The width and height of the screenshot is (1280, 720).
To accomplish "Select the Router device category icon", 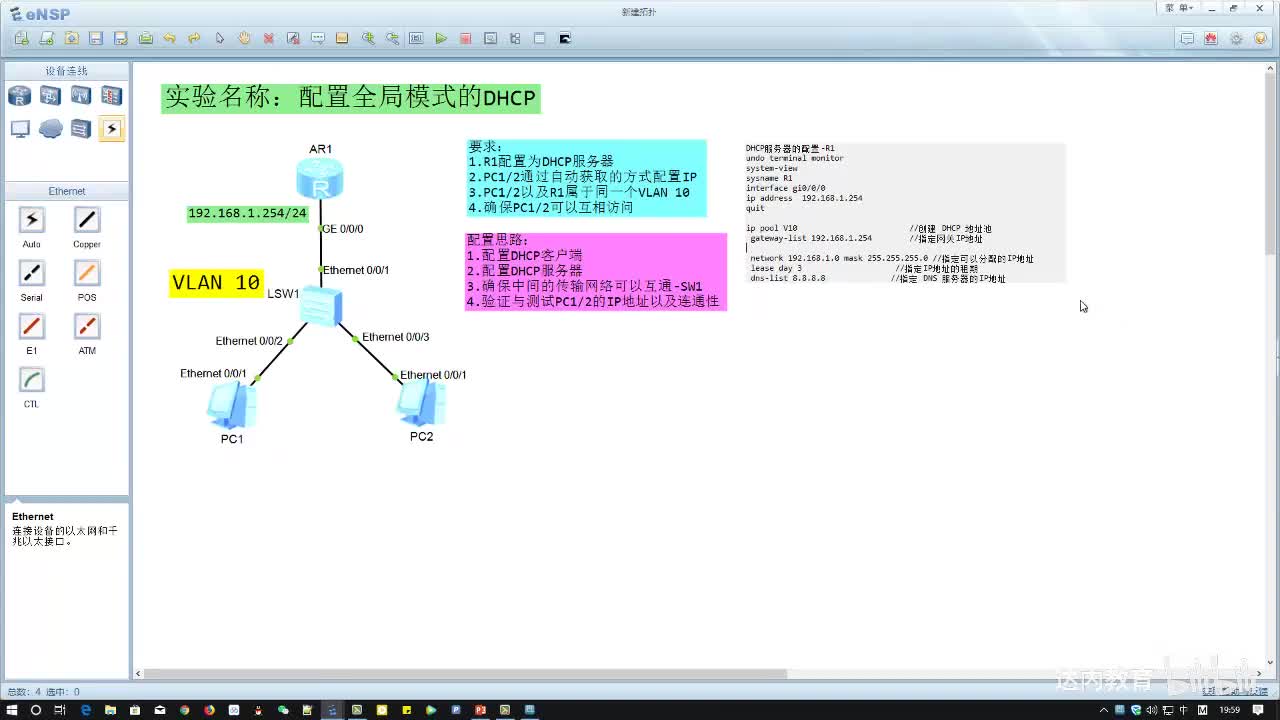I will click(20, 96).
